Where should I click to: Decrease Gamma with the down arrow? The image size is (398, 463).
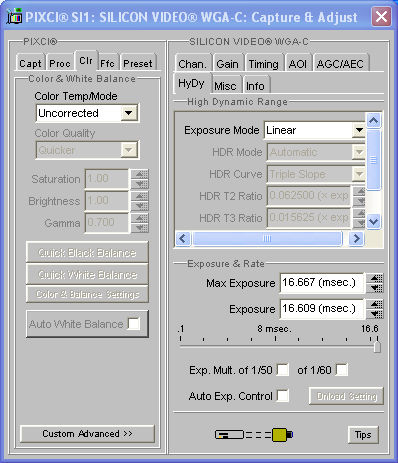pos(140,228)
